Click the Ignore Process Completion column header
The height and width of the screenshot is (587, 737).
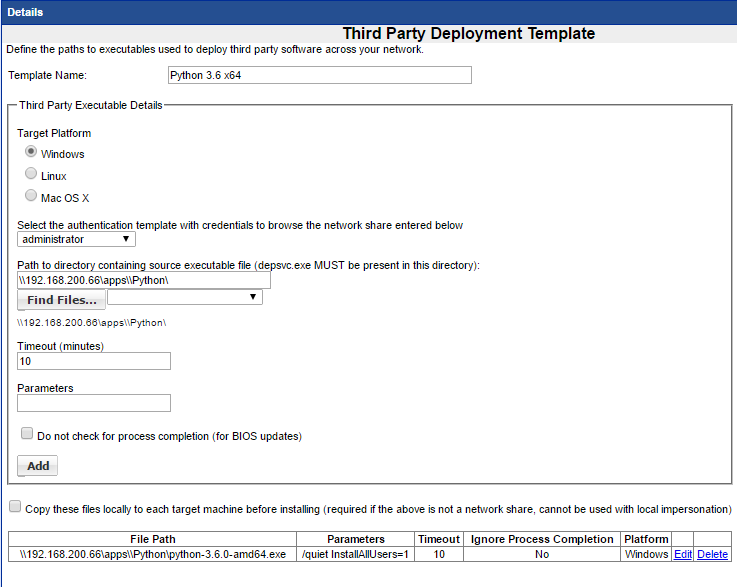pos(541,539)
